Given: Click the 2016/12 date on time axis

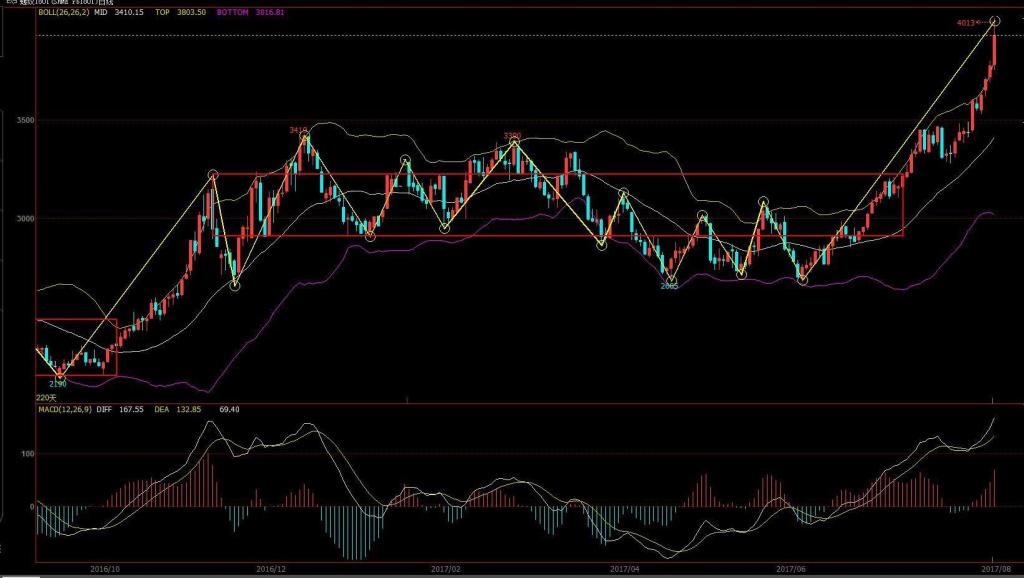Looking at the screenshot, I should click(x=273, y=569).
